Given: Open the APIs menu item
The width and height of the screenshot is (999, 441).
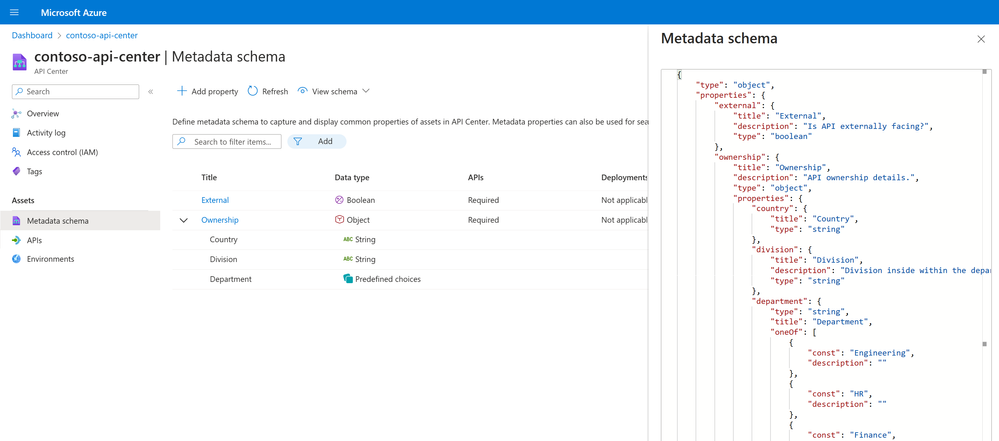Looking at the screenshot, I should [x=34, y=240].
